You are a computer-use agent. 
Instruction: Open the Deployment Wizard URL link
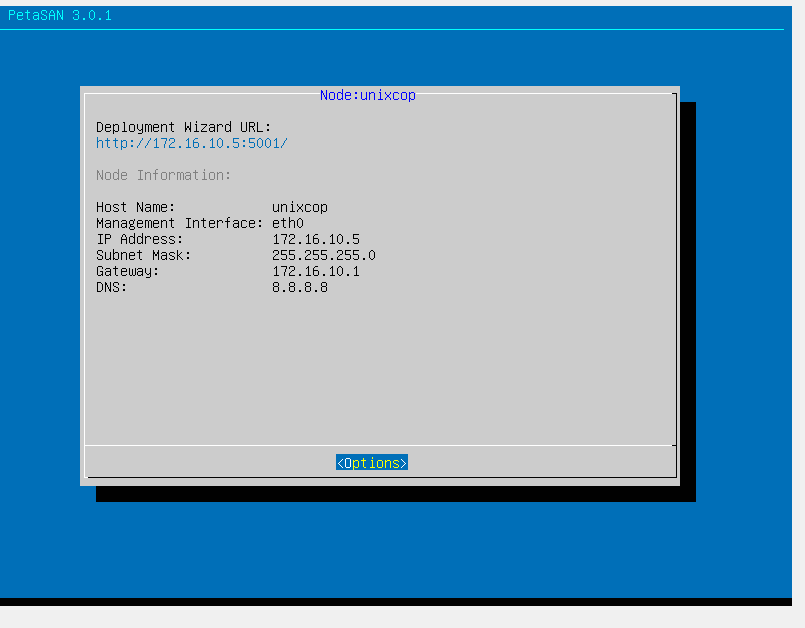(x=191, y=143)
